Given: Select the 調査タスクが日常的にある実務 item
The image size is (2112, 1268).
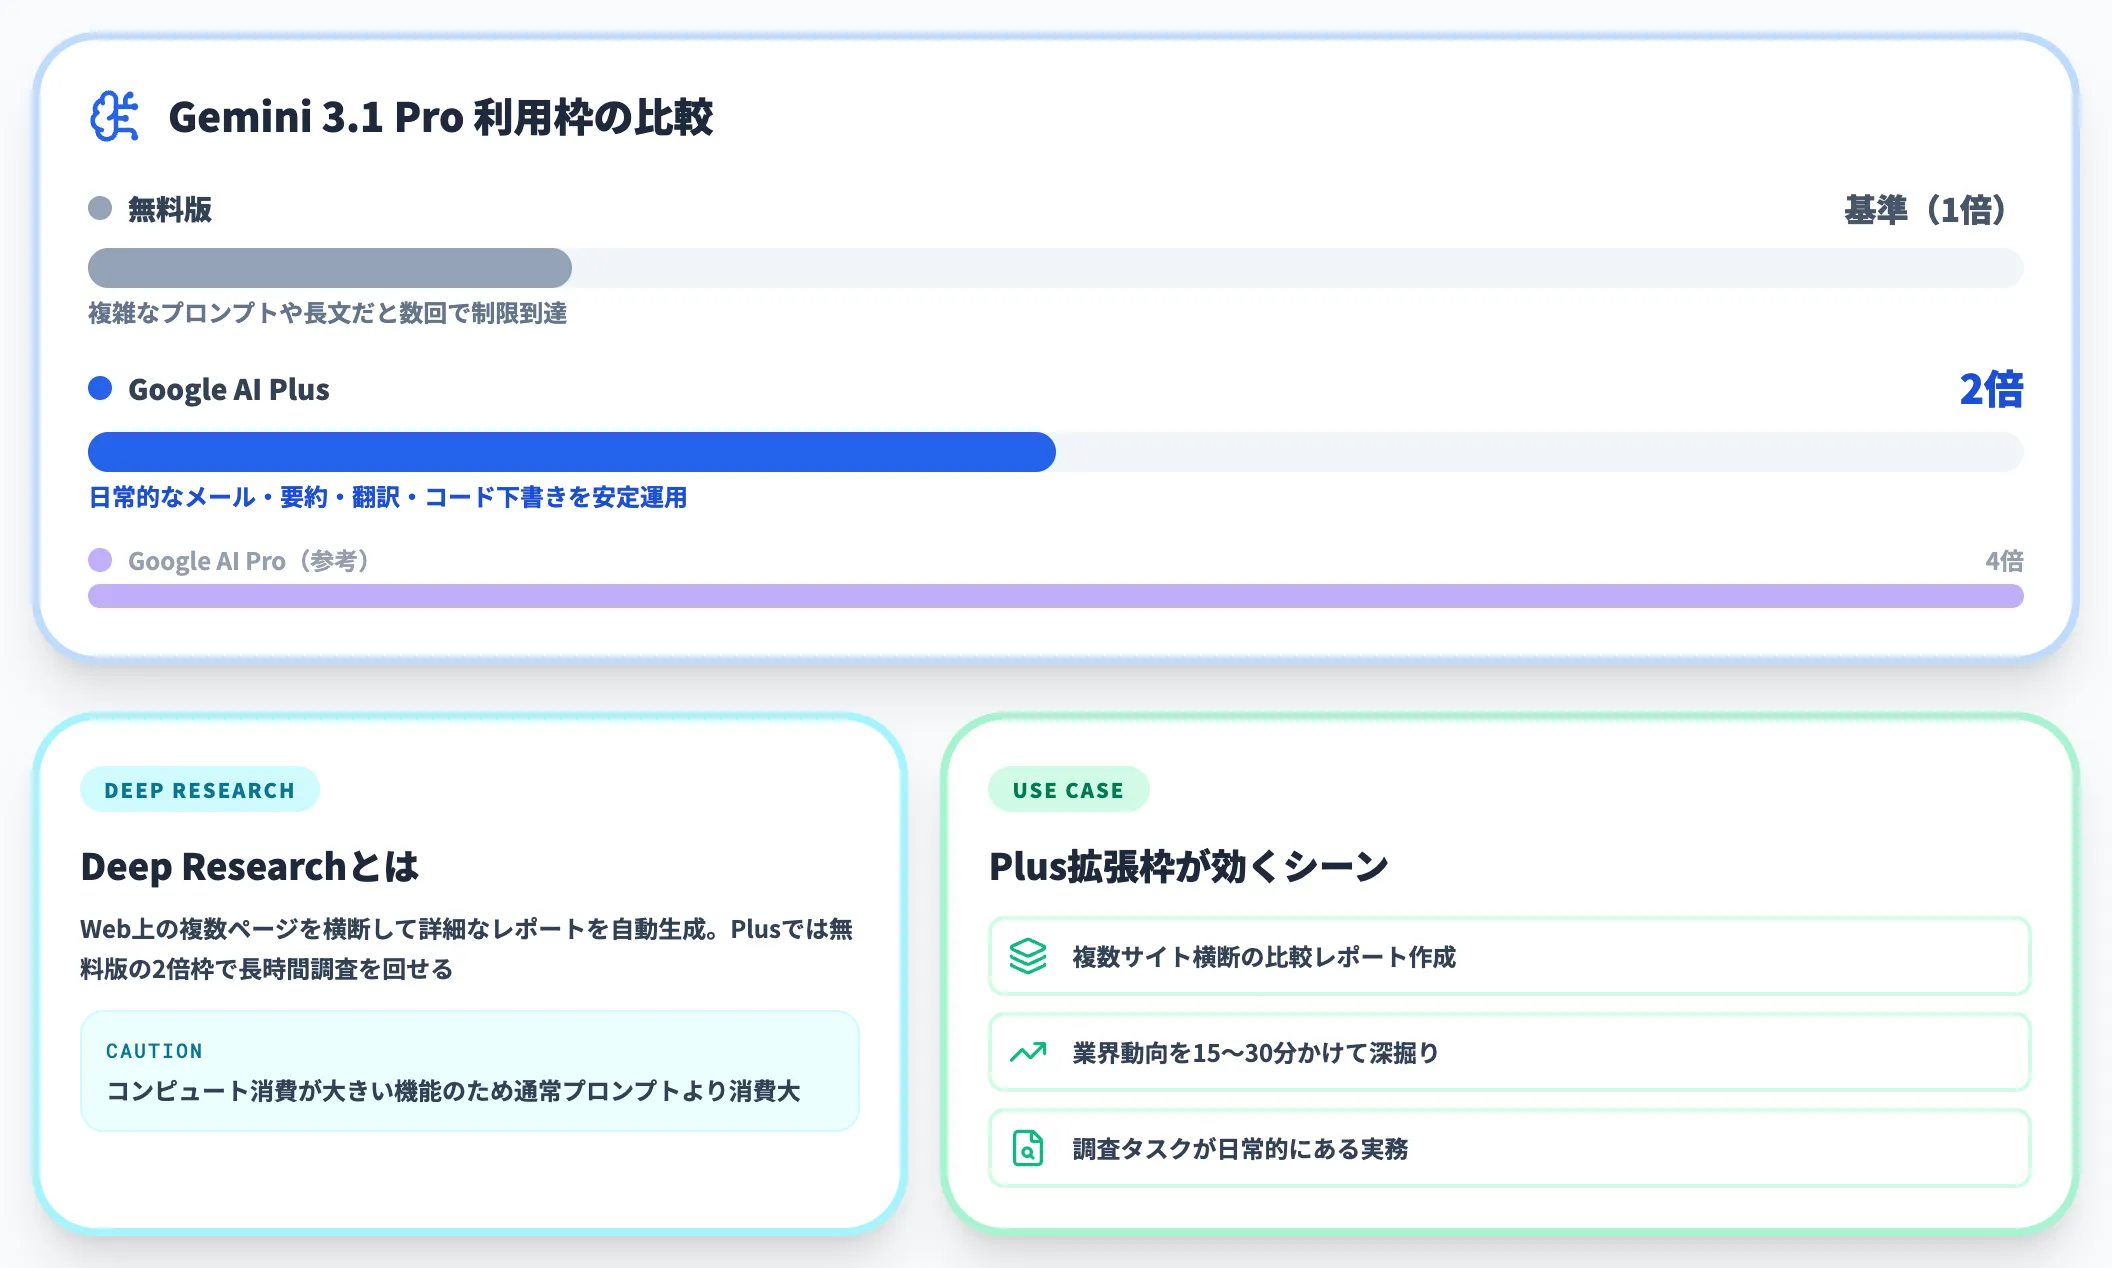Looking at the screenshot, I should (1510, 1148).
